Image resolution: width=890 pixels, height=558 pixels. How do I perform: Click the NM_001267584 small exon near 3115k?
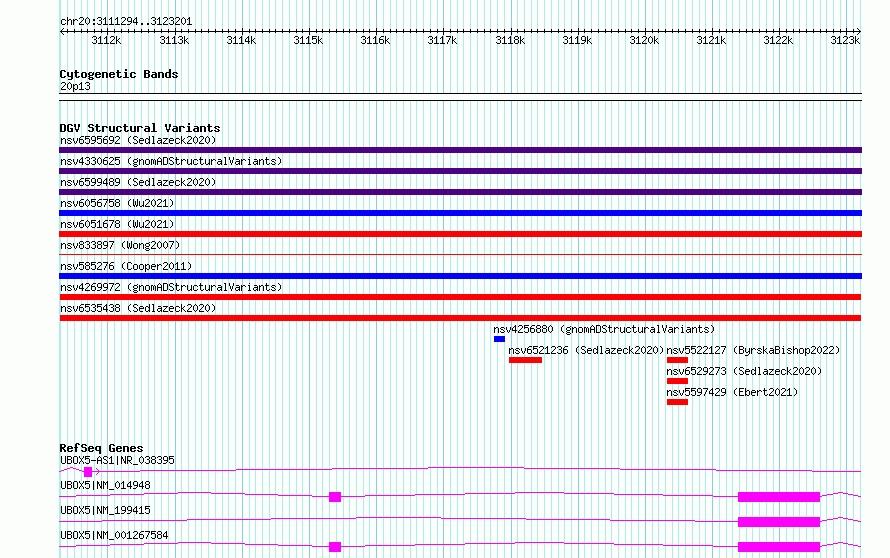click(x=335, y=547)
